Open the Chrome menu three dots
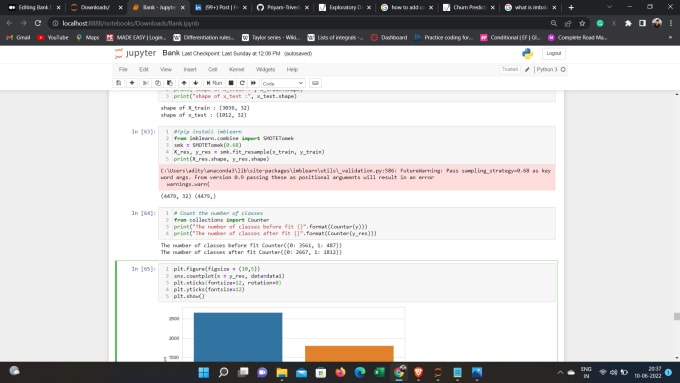Image resolution: width=680 pixels, height=383 pixels. pyautogui.click(x=670, y=23)
